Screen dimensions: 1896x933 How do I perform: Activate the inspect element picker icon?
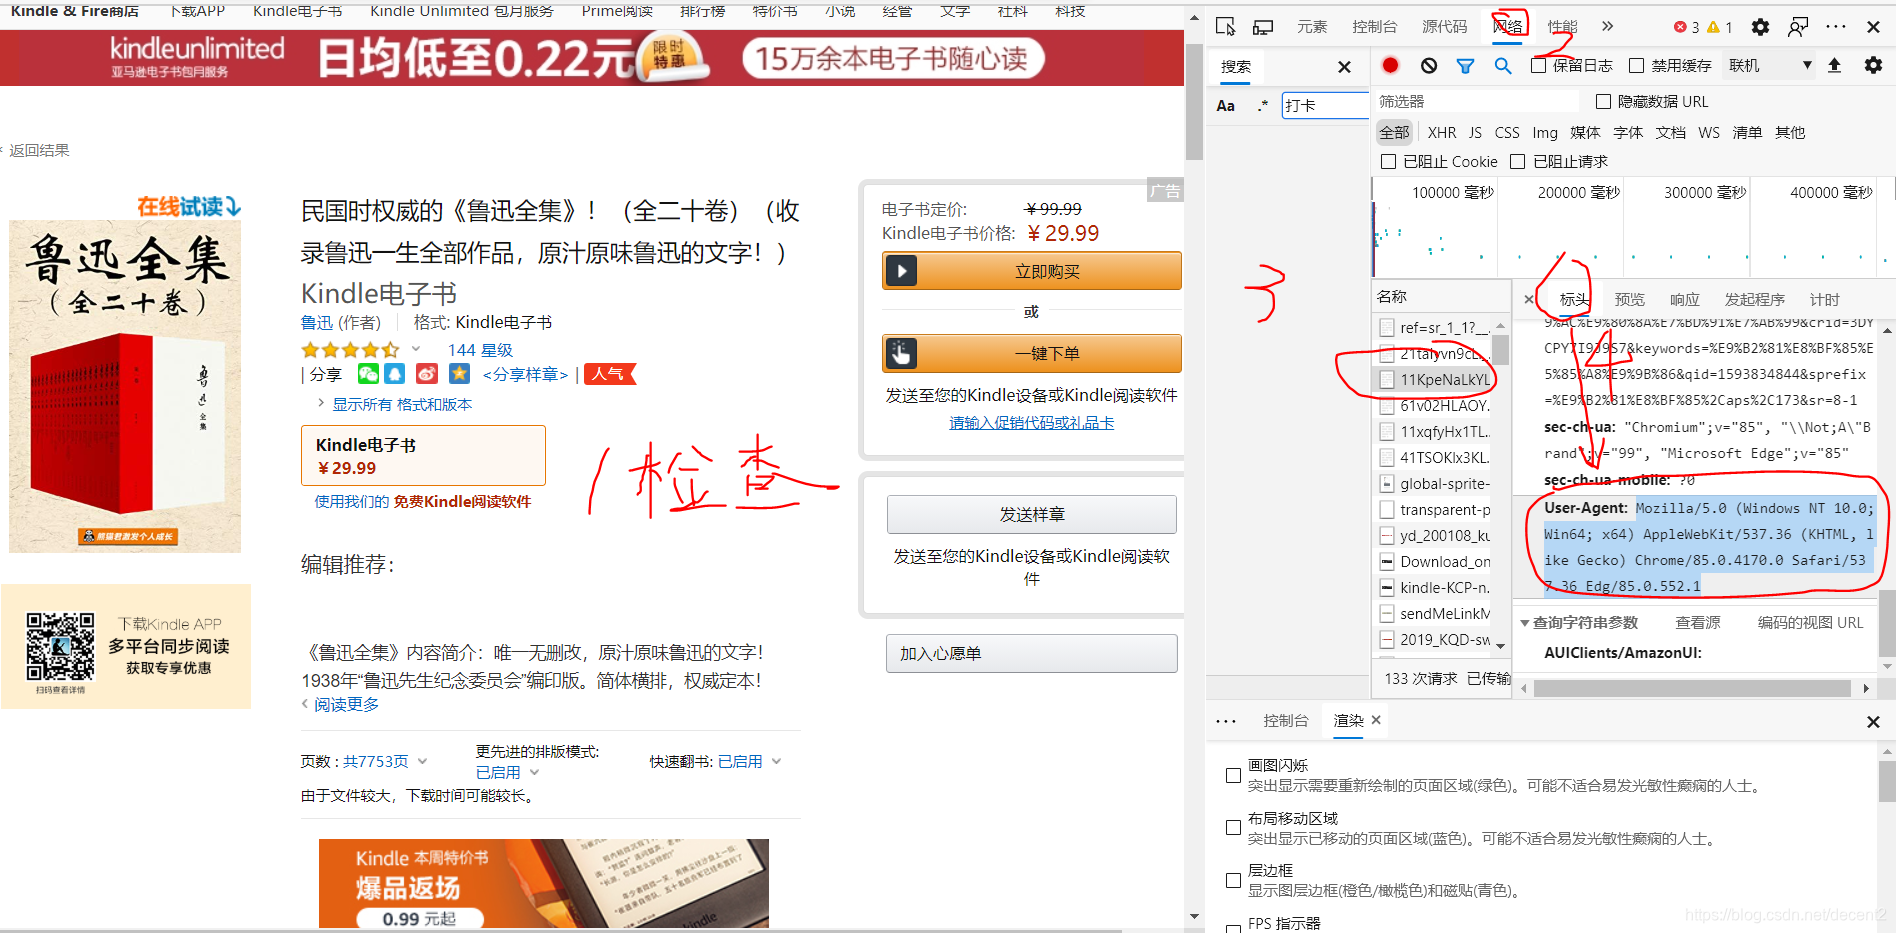tap(1225, 27)
